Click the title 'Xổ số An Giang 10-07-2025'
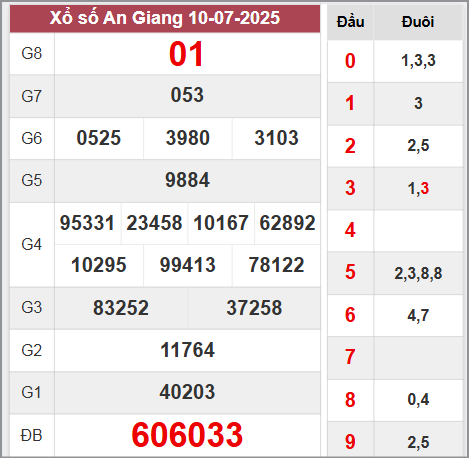 pos(165,18)
